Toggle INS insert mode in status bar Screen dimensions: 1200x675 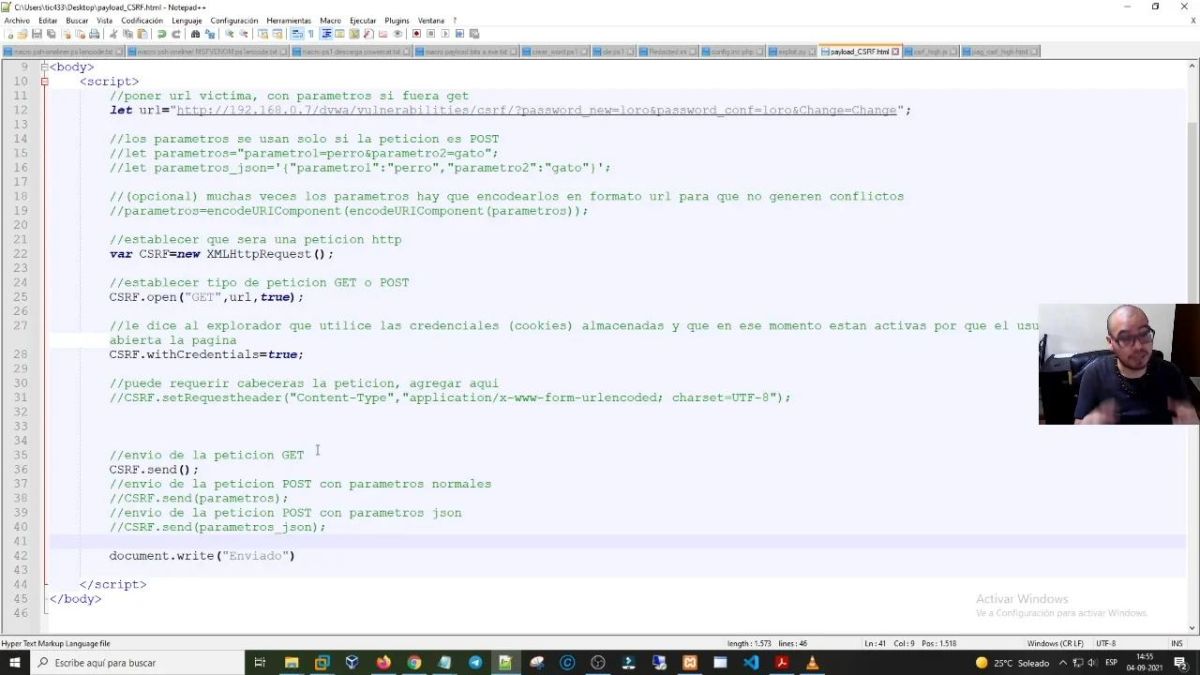coord(1177,643)
